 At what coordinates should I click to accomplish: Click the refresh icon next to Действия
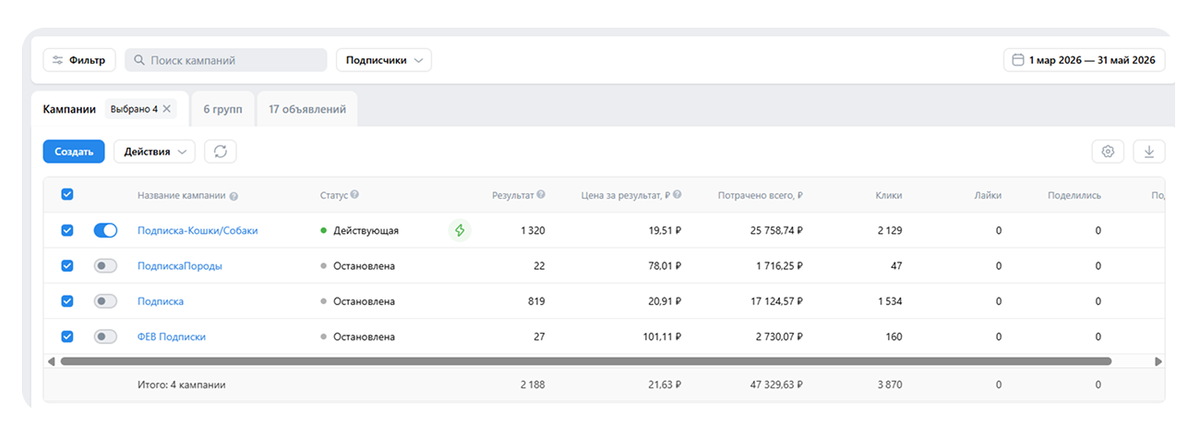[220, 151]
